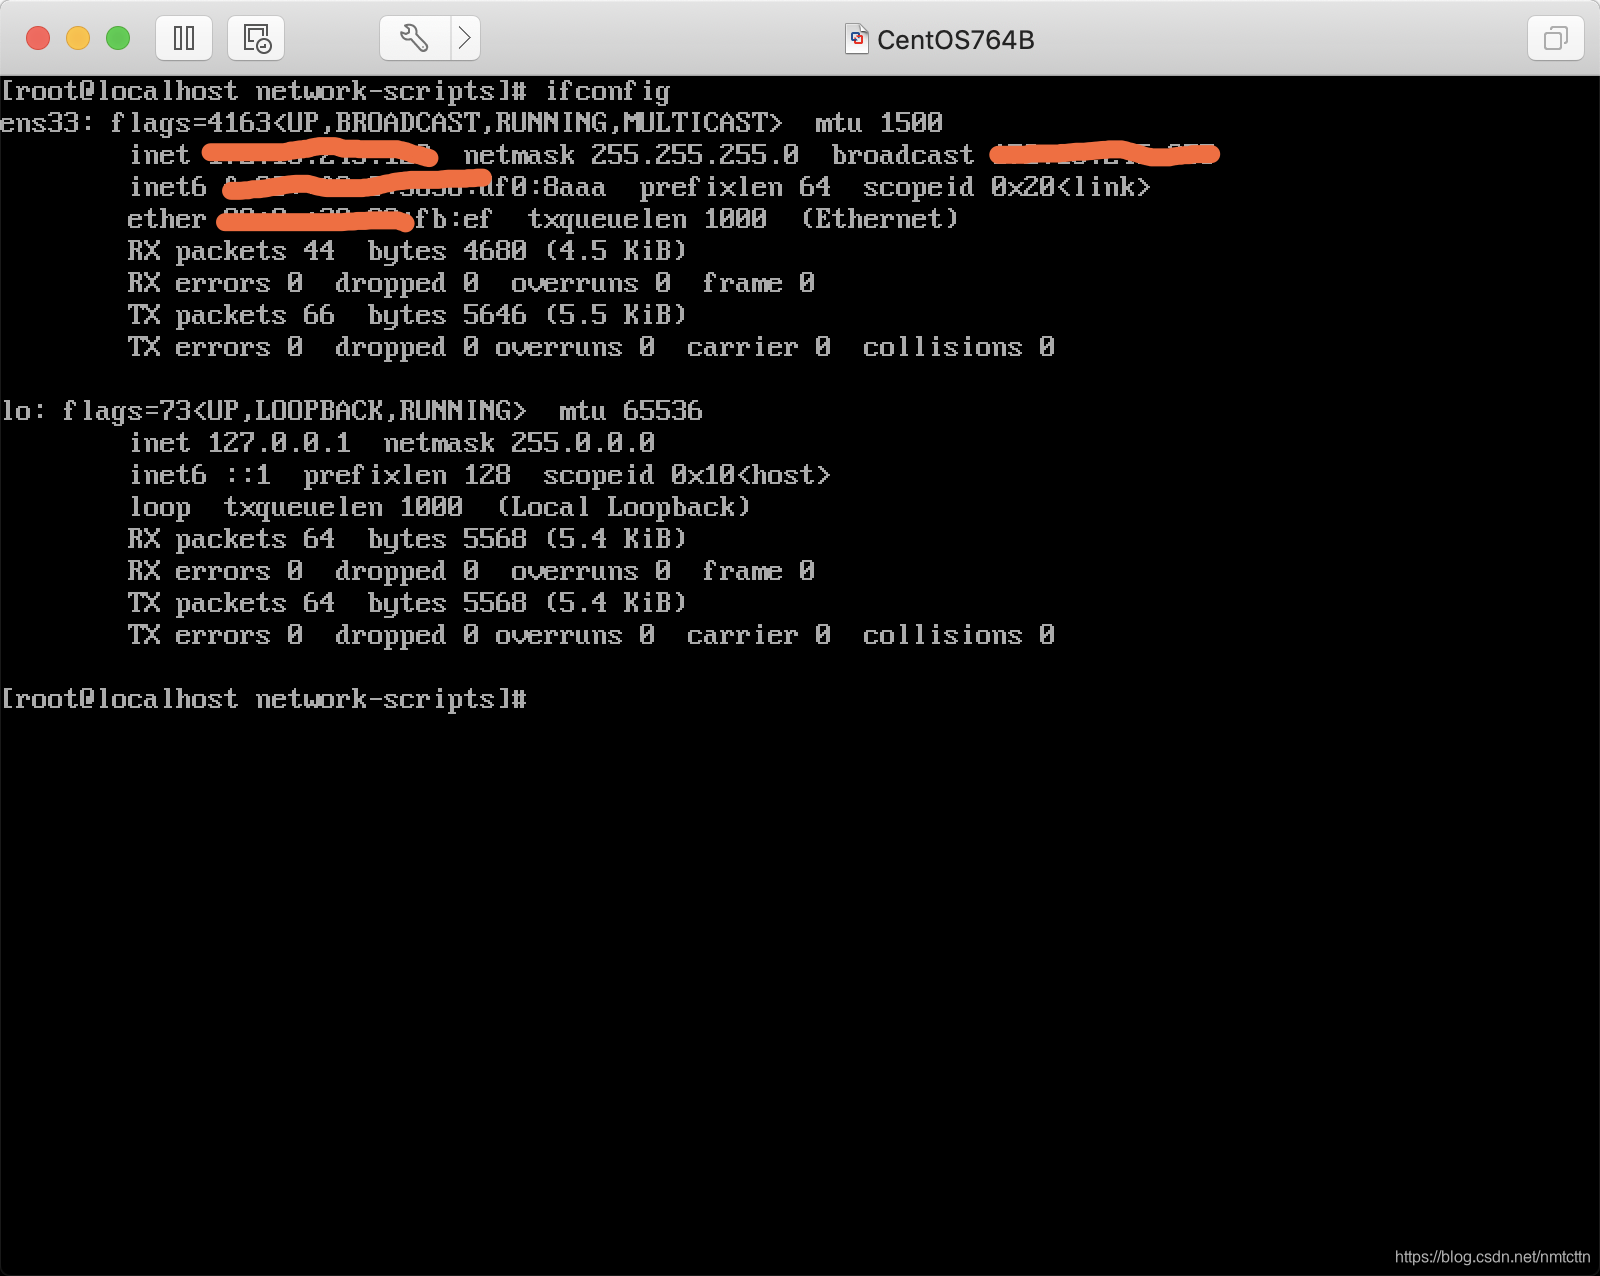This screenshot has width=1600, height=1276.
Task: Click the (Local Loopback) label
Action: pos(623,507)
